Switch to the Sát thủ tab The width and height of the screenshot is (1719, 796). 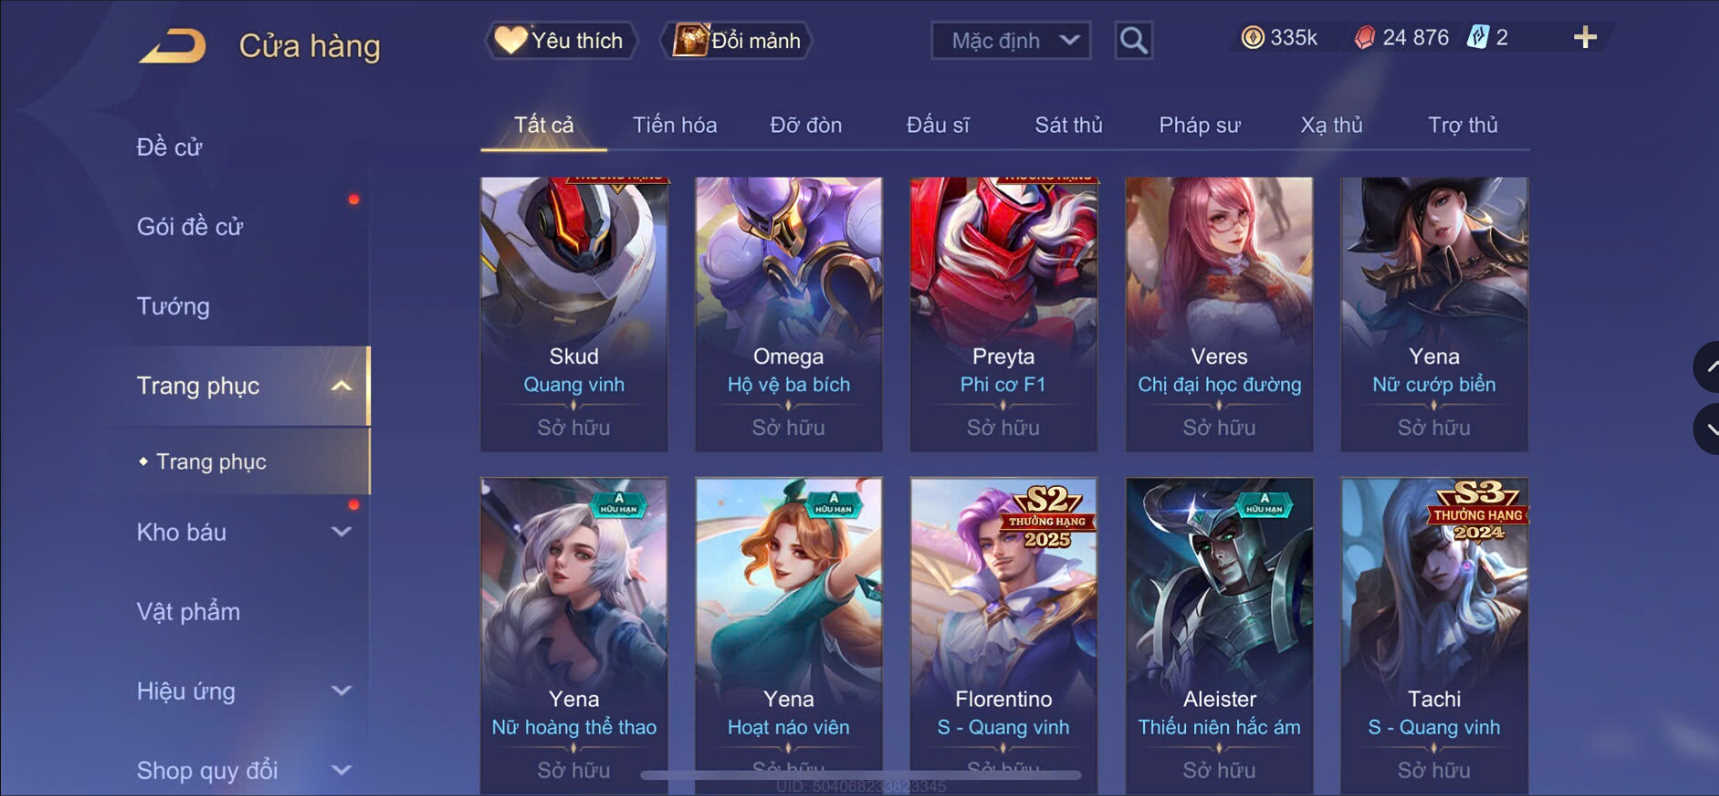(x=1068, y=125)
